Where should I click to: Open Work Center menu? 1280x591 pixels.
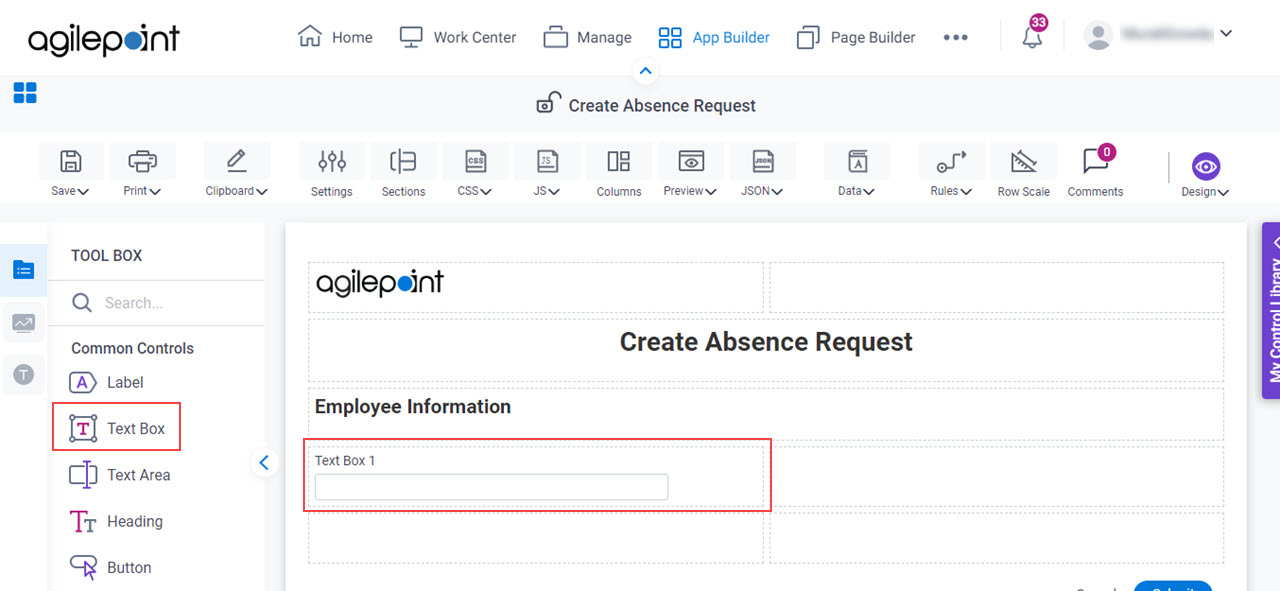pos(458,37)
